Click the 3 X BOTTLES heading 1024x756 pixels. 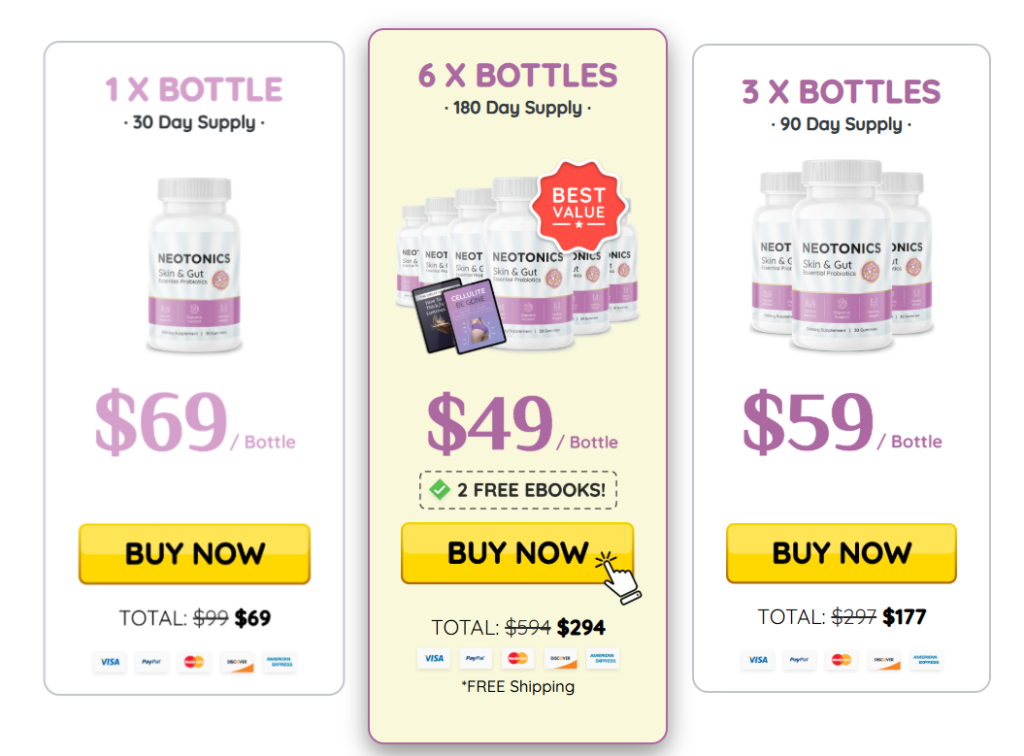841,92
